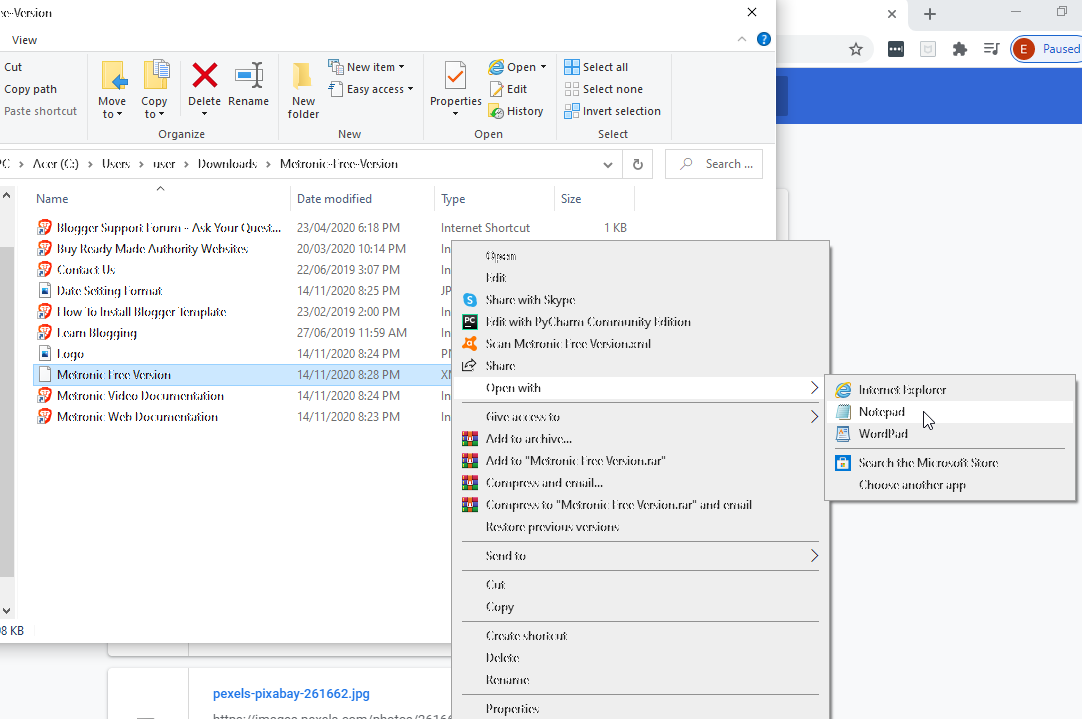Click the Copy to folder icon
Image resolution: width=1082 pixels, height=719 pixels.
coord(156,75)
